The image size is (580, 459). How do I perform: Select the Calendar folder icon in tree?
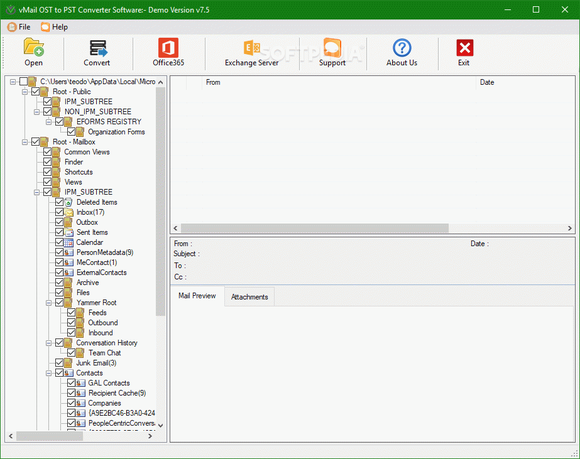(x=69, y=243)
